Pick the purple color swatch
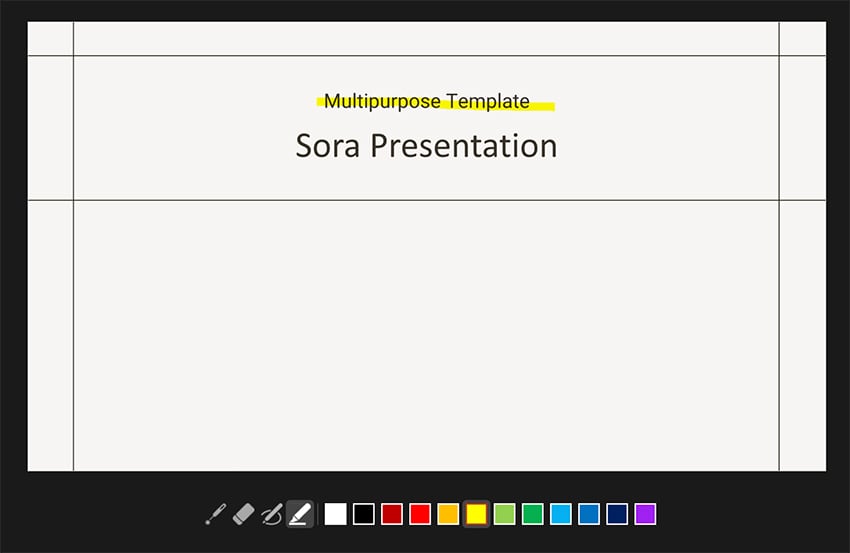This screenshot has width=850, height=553. point(645,514)
